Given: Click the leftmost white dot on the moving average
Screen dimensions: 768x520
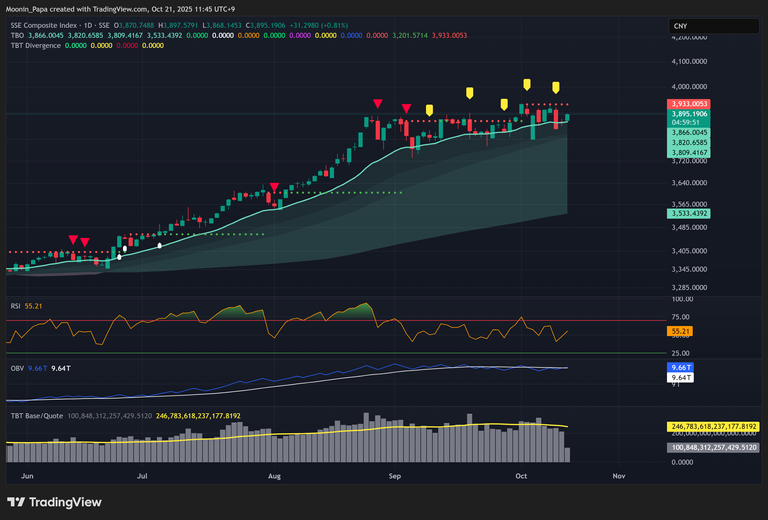Looking at the screenshot, I should (x=110, y=249).
